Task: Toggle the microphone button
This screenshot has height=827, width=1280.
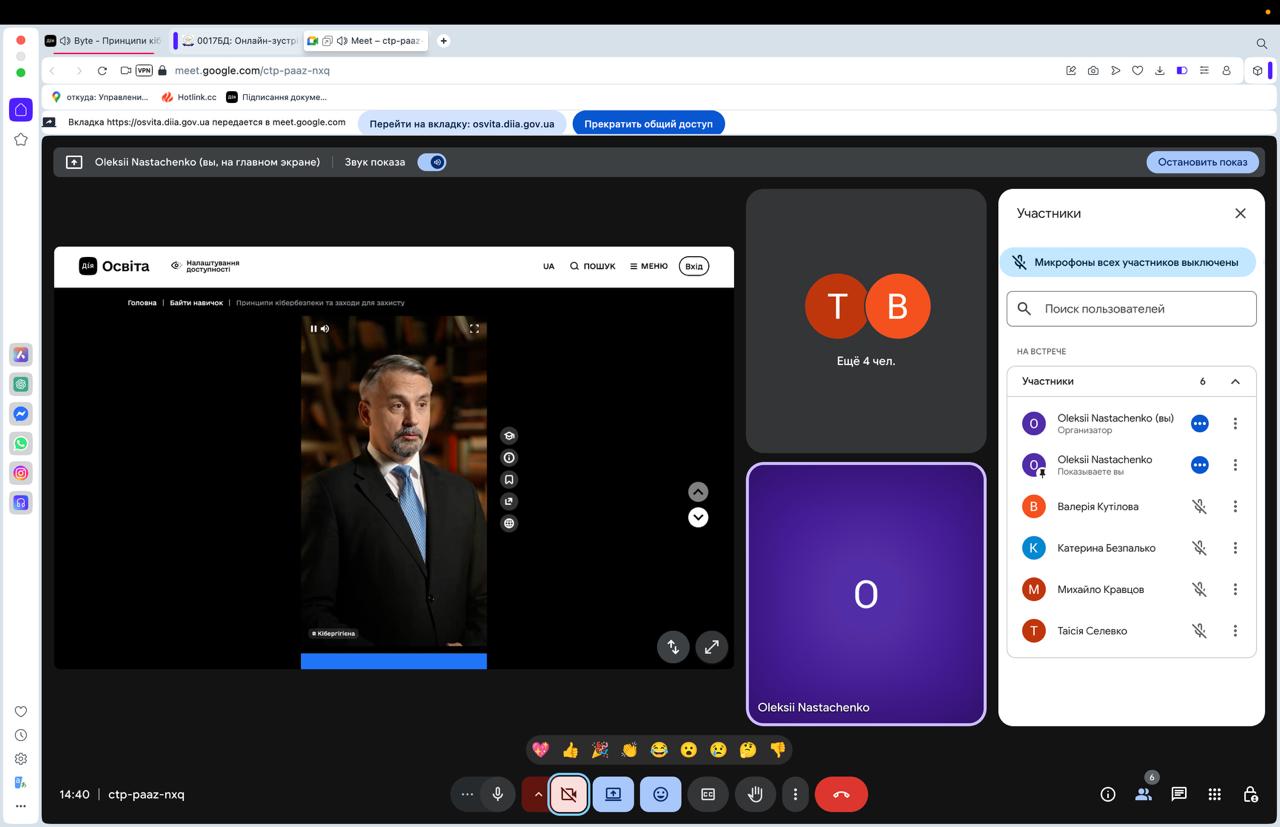Action: pyautogui.click(x=497, y=794)
